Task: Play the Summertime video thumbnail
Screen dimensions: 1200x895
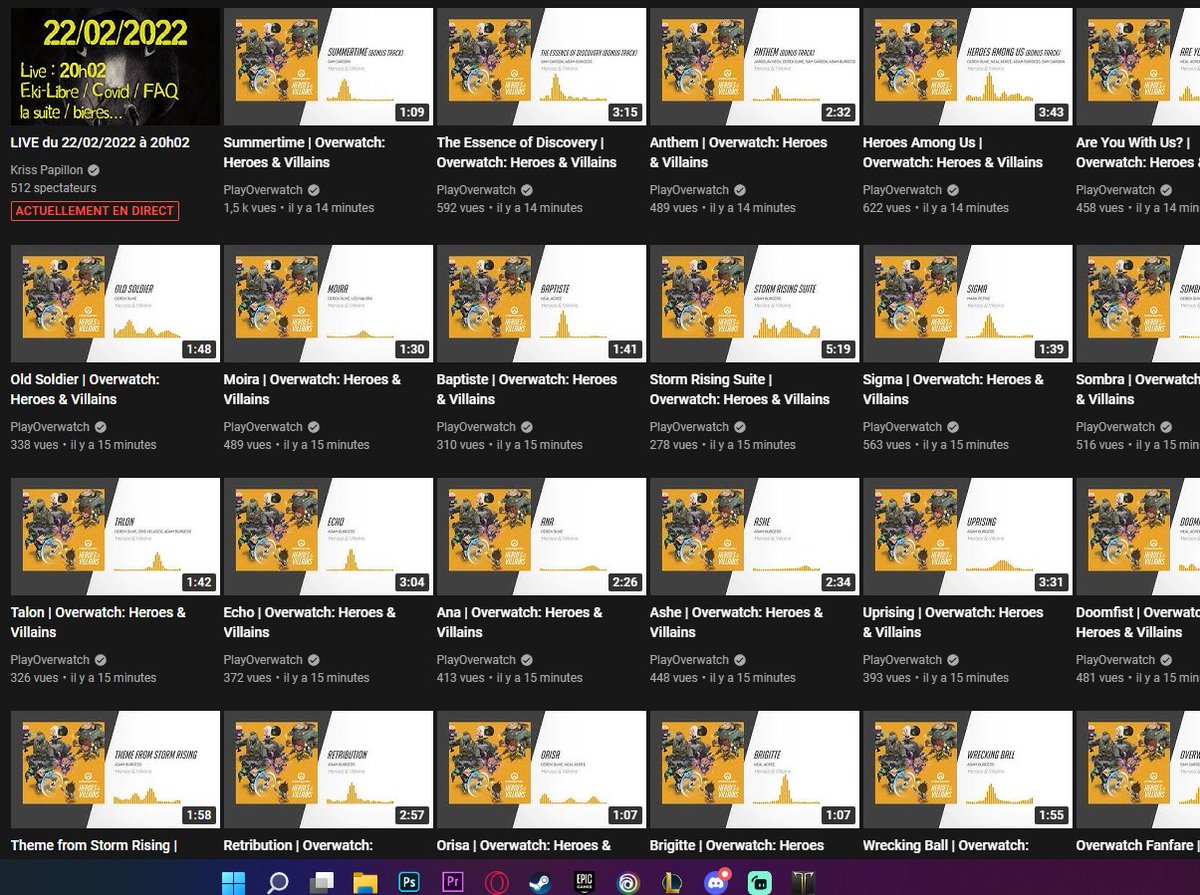Action: point(328,67)
